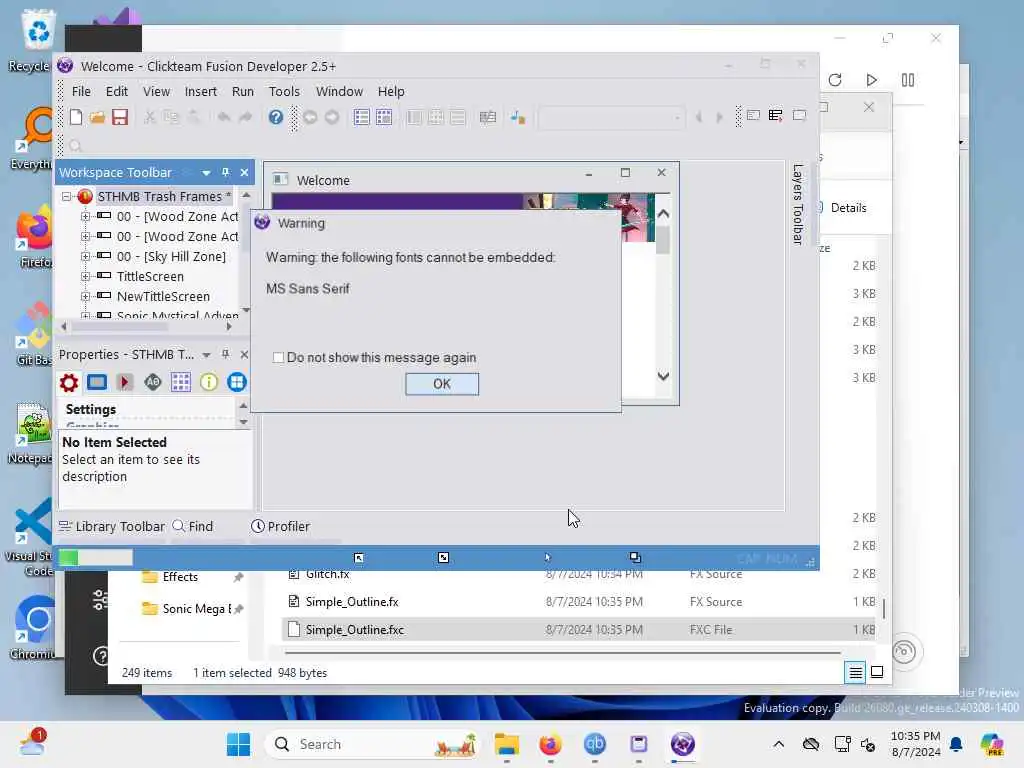Open the File menu
The width and height of the screenshot is (1024, 768).
click(81, 91)
